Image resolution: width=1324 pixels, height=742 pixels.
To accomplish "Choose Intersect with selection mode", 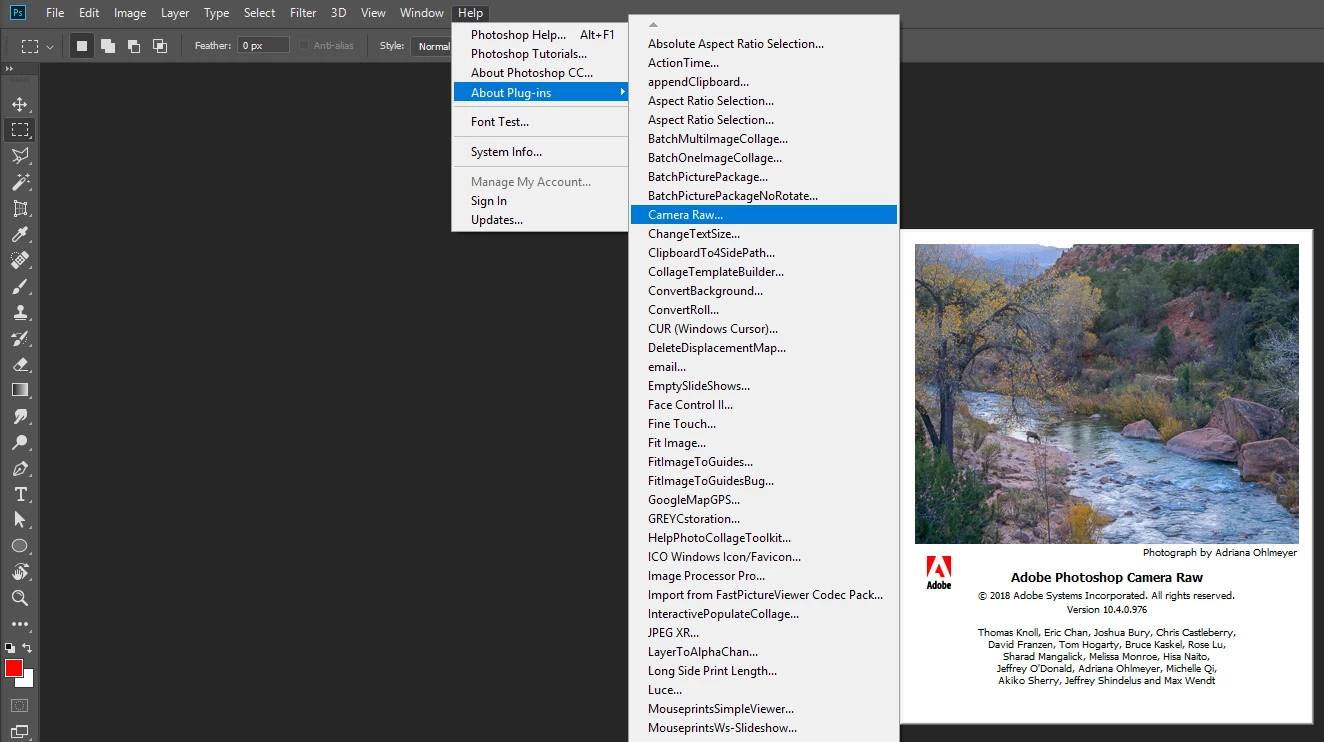I will (x=160, y=46).
